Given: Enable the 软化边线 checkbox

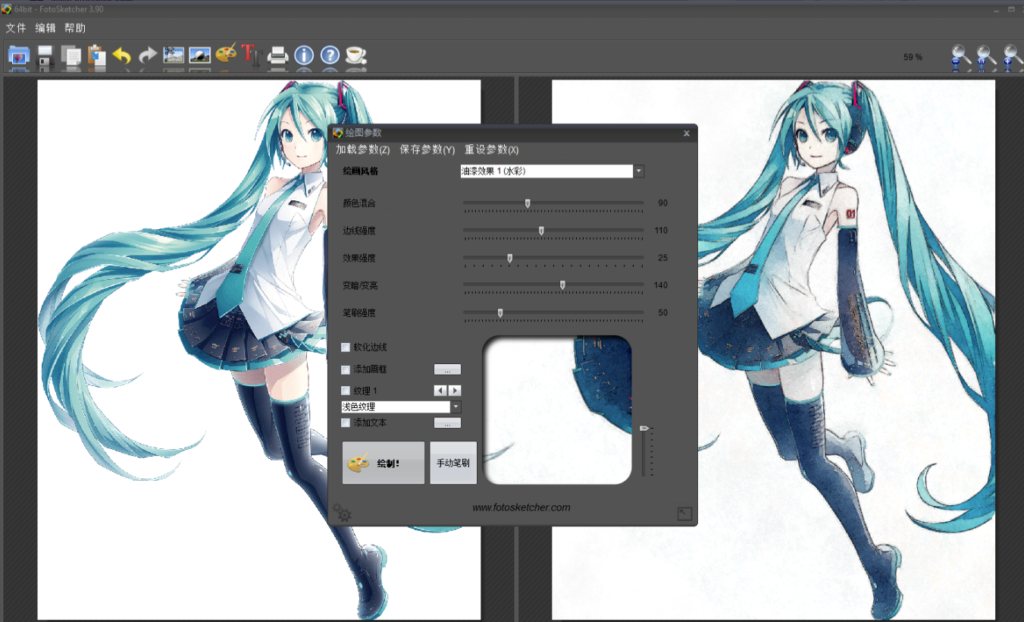Looking at the screenshot, I should pos(346,347).
